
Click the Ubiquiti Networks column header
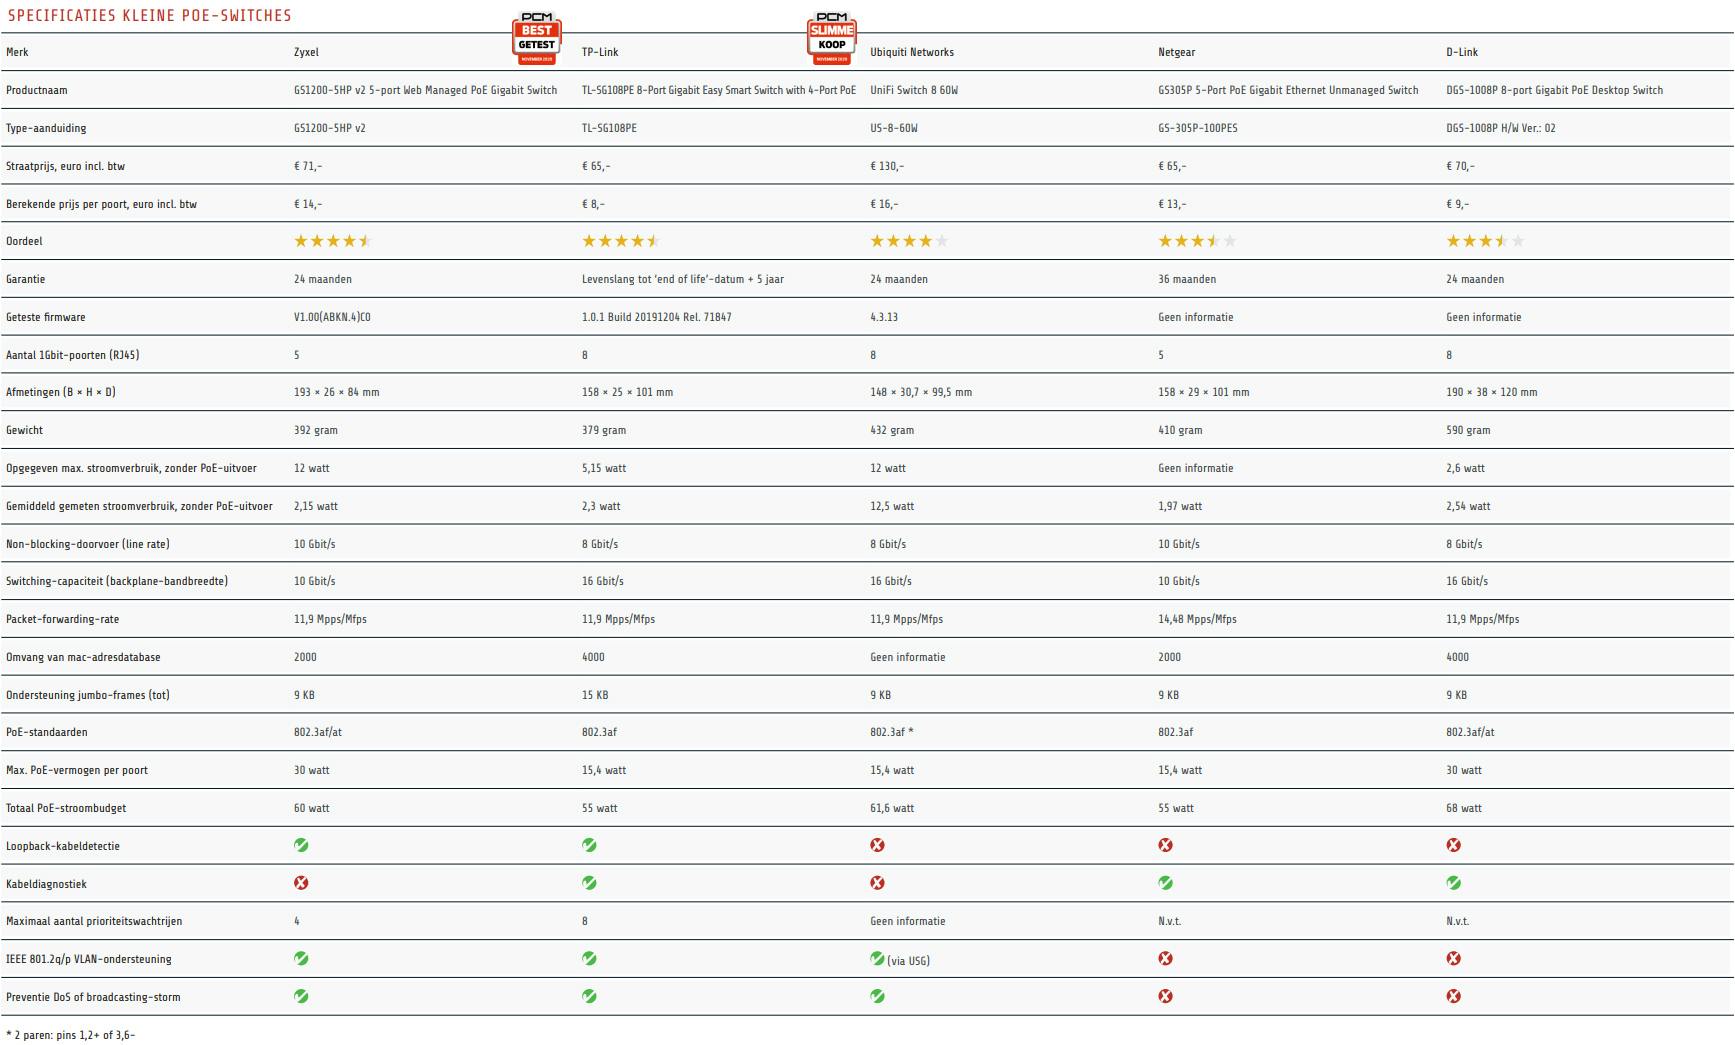tap(911, 52)
